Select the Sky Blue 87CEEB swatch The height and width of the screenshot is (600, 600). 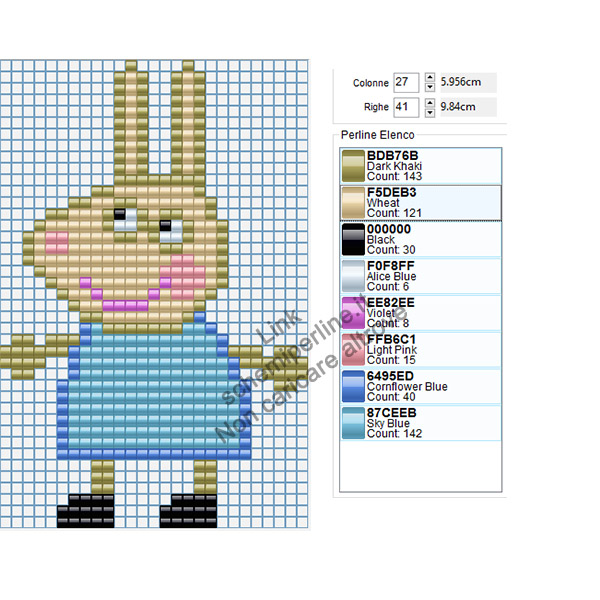pos(353,423)
